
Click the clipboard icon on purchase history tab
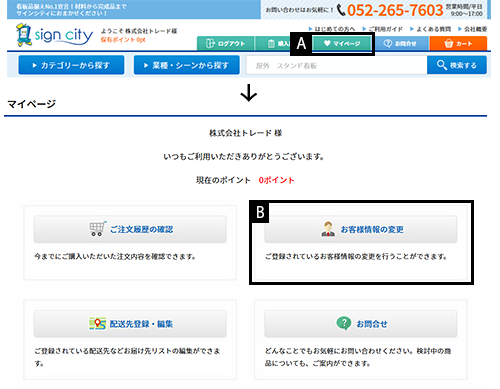point(271,44)
